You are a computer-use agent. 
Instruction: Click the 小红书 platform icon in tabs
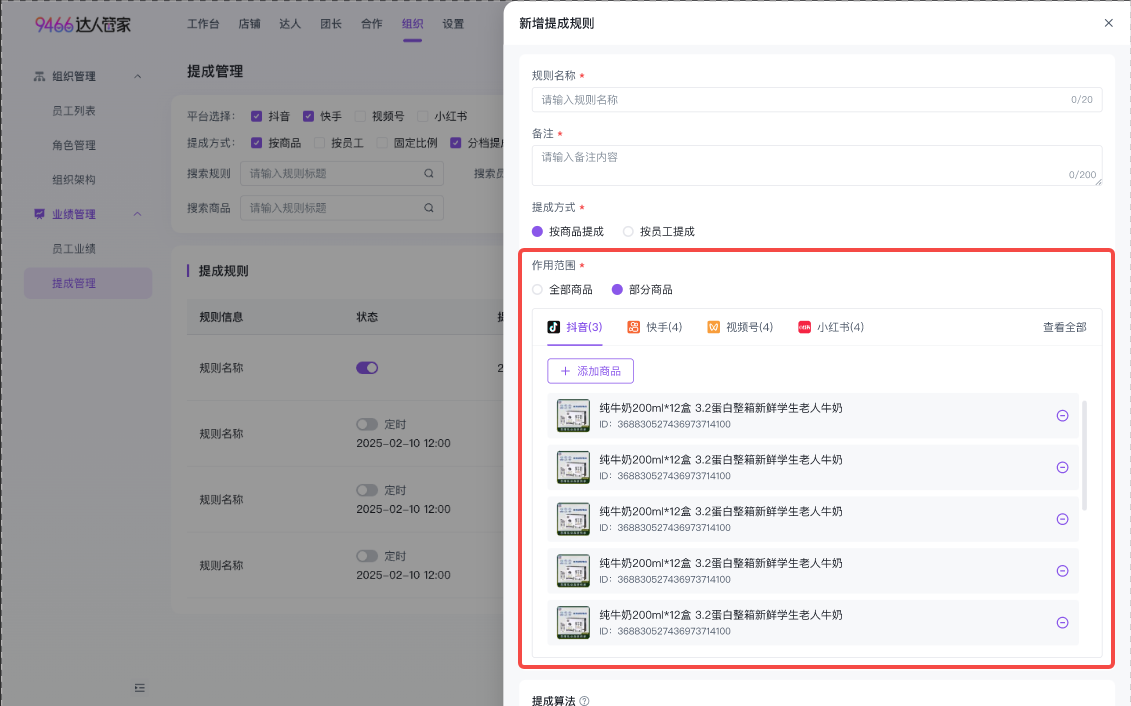pos(804,327)
